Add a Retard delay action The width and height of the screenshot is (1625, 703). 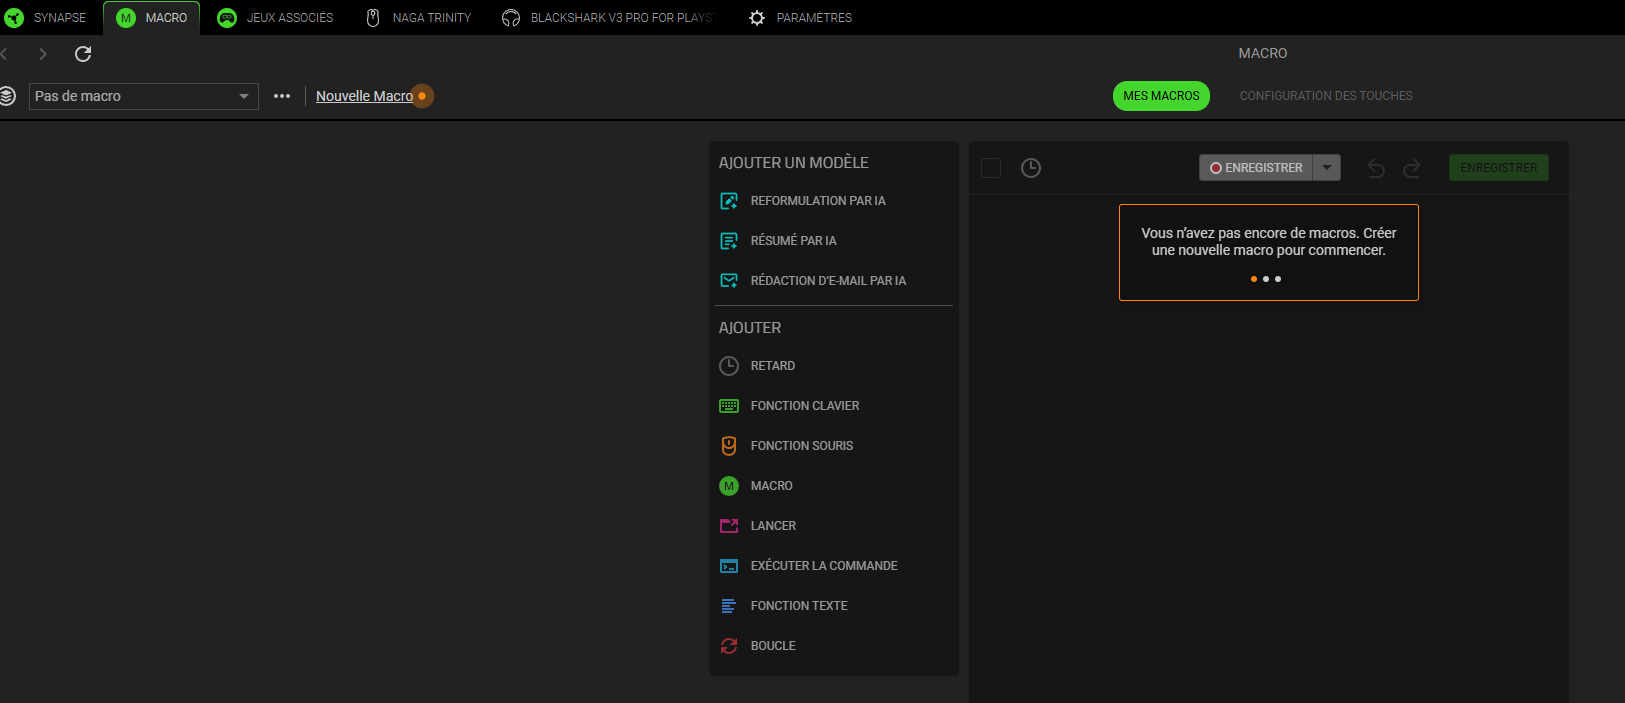tap(757, 366)
